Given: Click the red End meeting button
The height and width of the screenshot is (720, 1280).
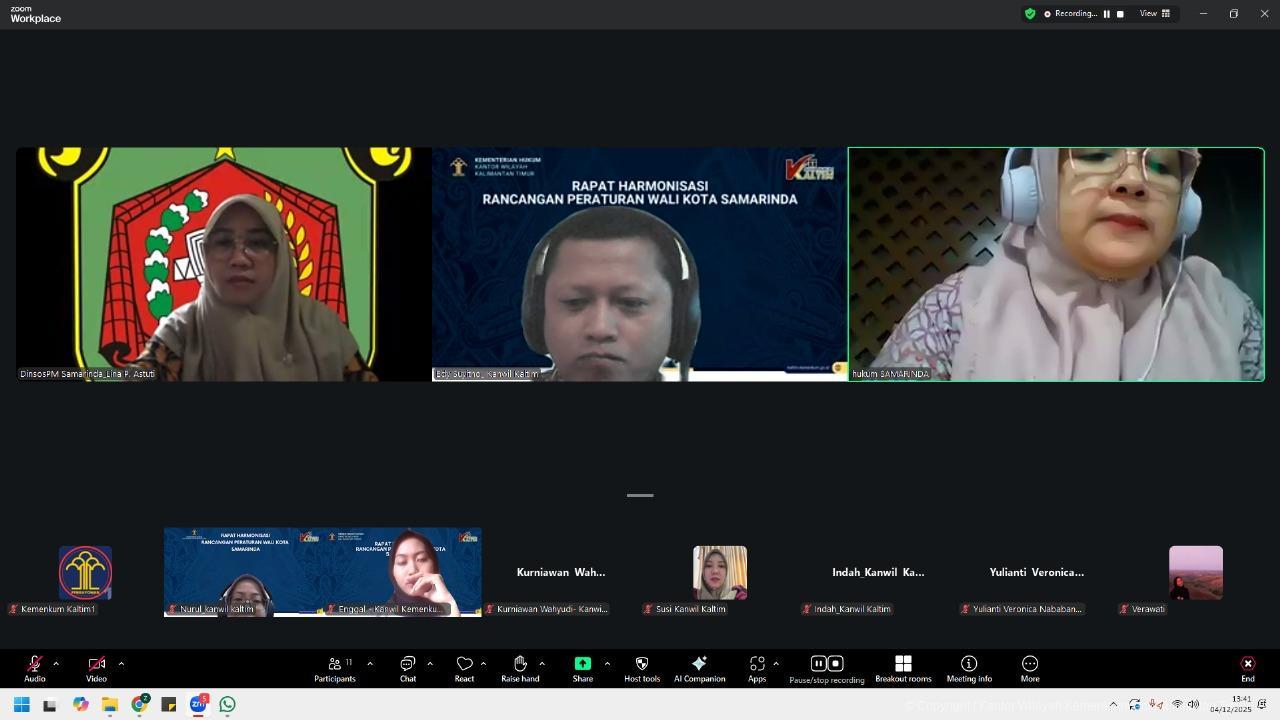Looking at the screenshot, I should (1247, 668).
